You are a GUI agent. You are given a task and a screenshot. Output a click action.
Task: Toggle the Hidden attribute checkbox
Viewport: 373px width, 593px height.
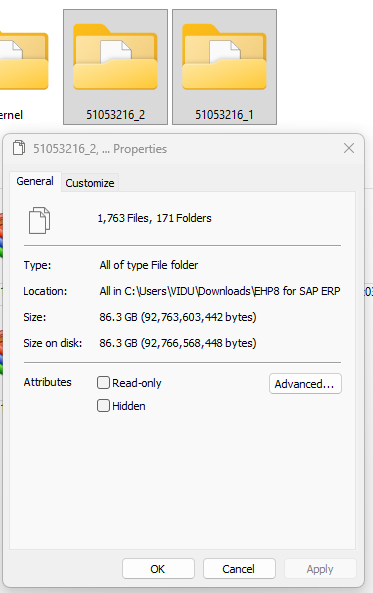pos(103,406)
